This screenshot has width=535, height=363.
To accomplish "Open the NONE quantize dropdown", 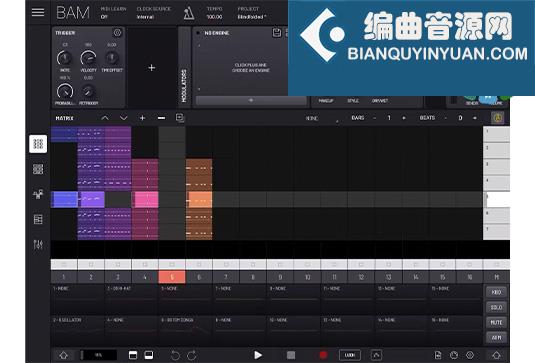I will (x=321, y=118).
